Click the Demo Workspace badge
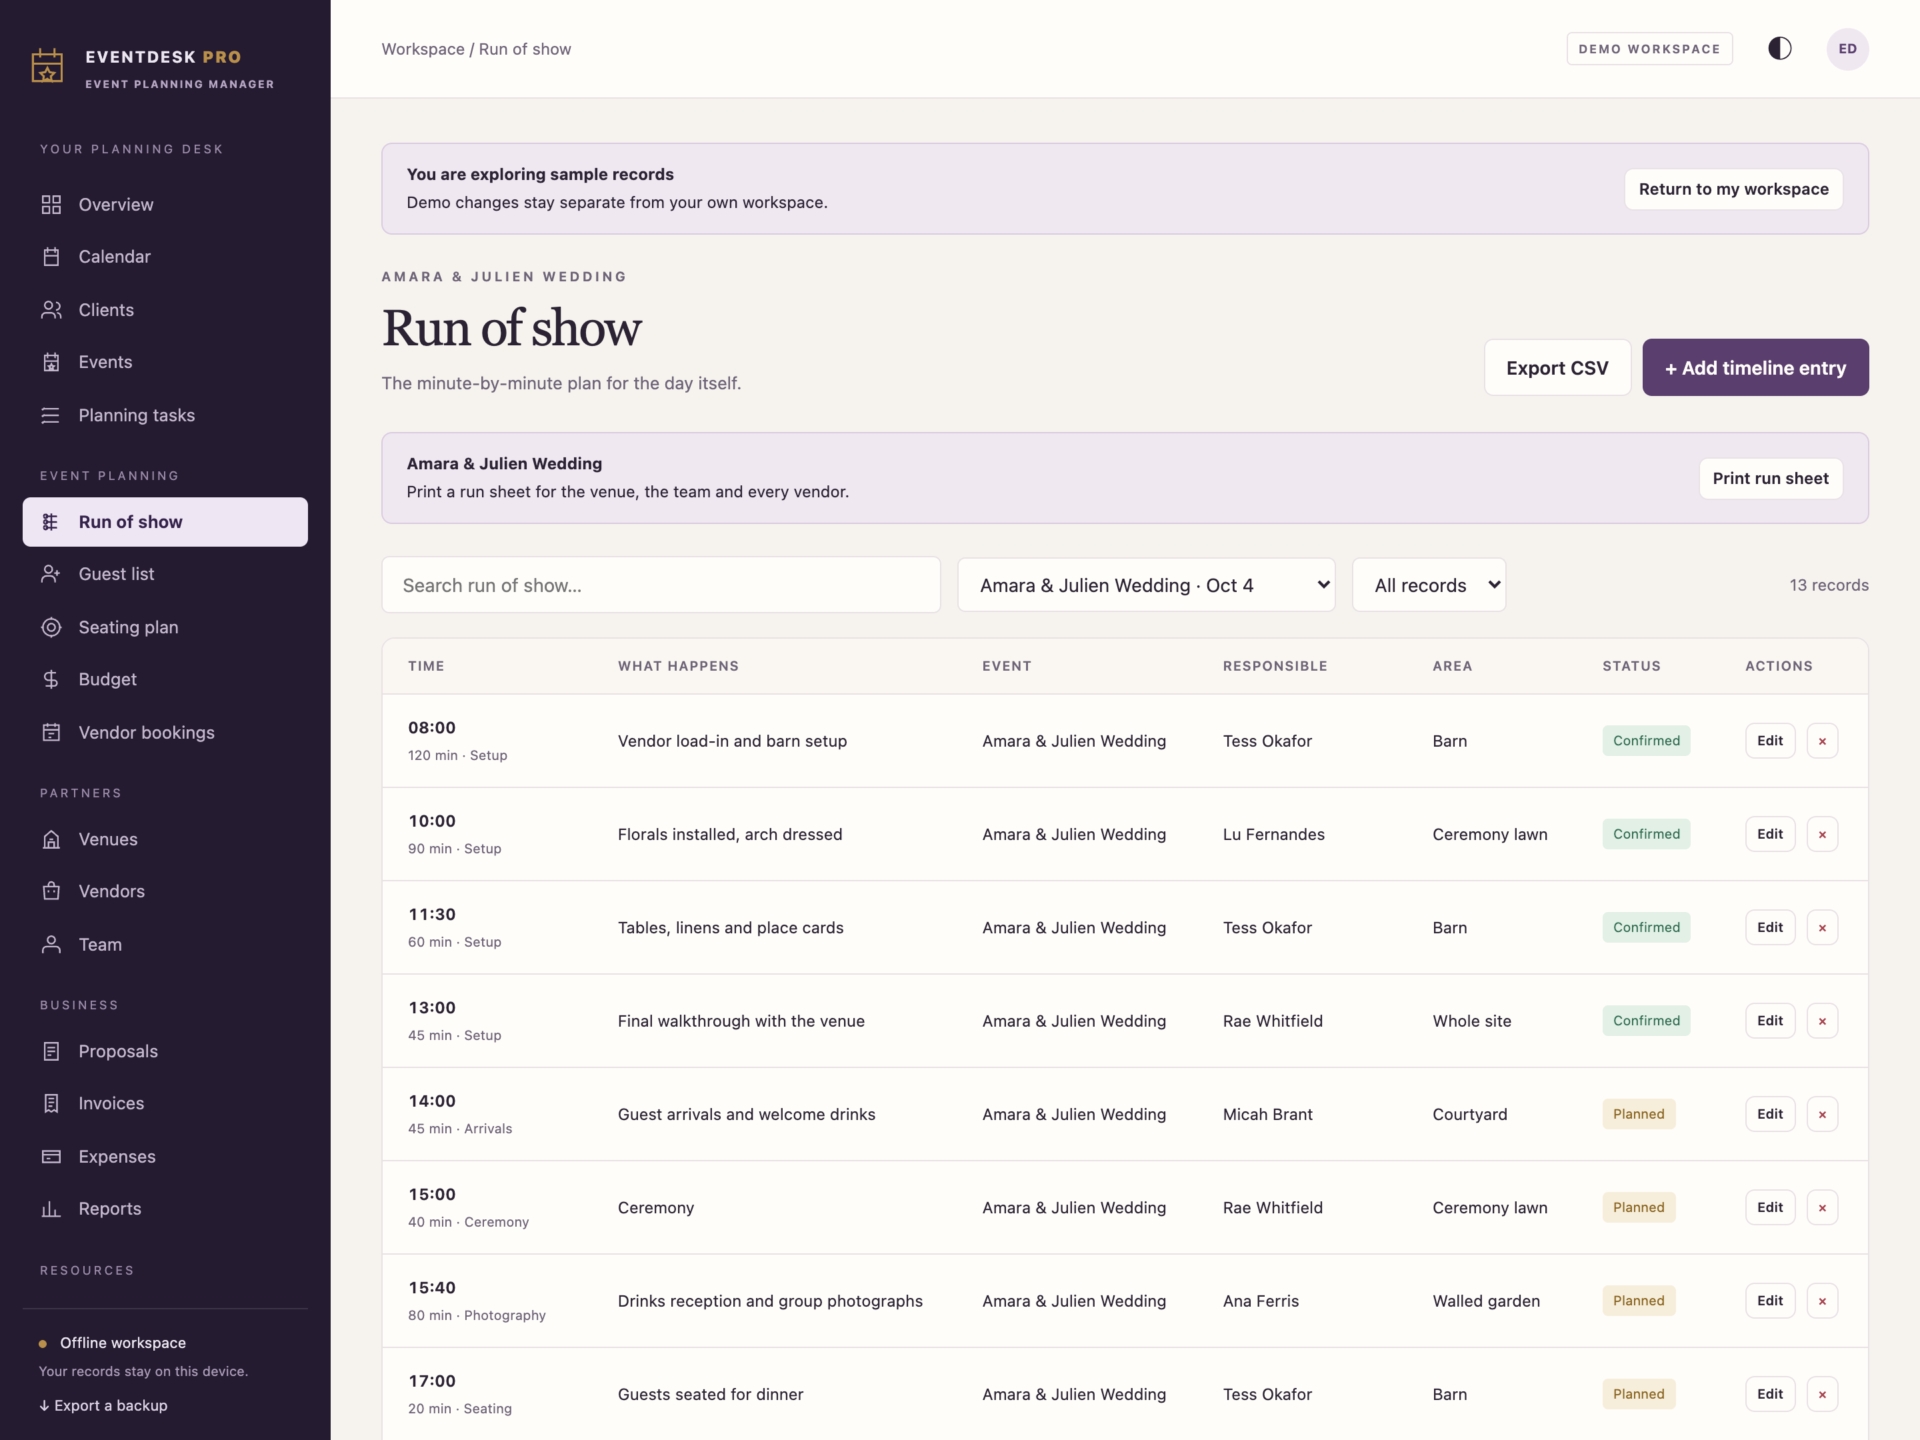 [x=1649, y=49]
